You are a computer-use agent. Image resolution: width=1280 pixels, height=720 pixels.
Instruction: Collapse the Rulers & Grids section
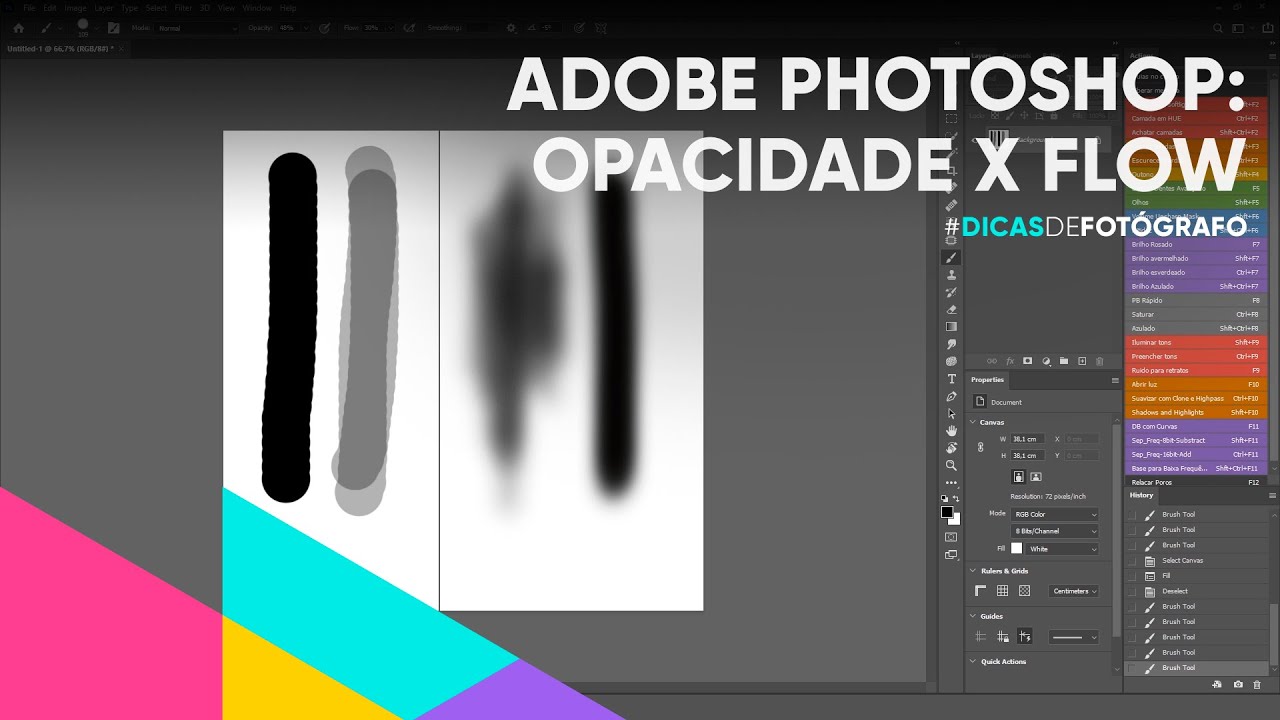973,571
